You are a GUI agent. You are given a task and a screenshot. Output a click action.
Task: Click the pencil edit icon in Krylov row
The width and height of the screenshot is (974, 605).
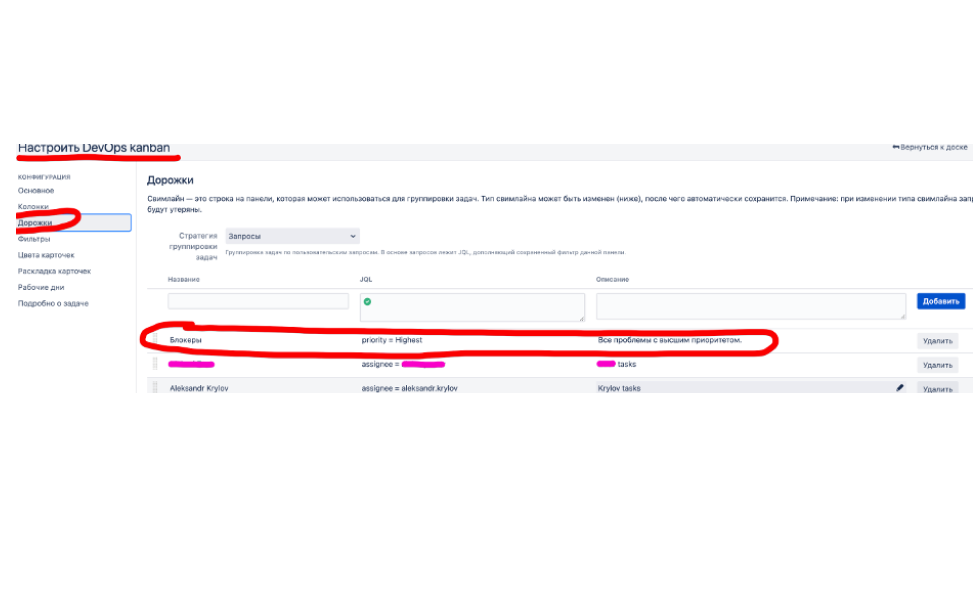tap(900, 387)
